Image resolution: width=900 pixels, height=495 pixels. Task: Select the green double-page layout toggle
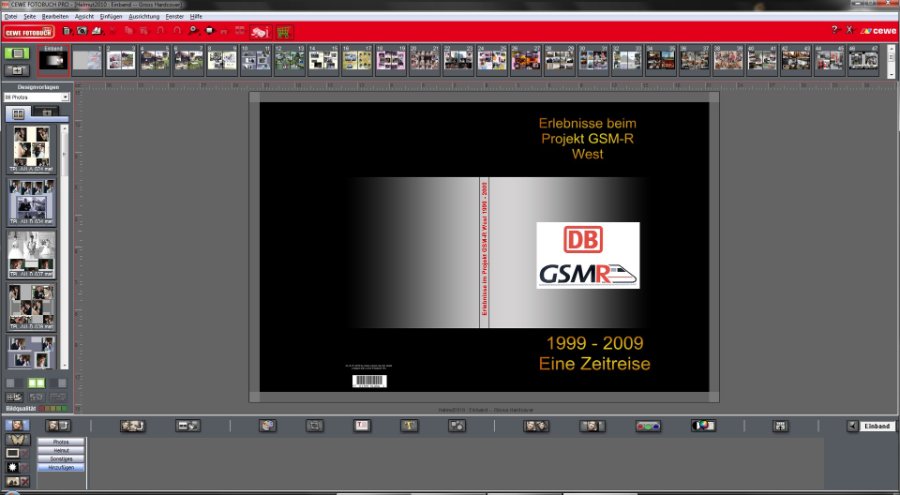click(x=36, y=383)
